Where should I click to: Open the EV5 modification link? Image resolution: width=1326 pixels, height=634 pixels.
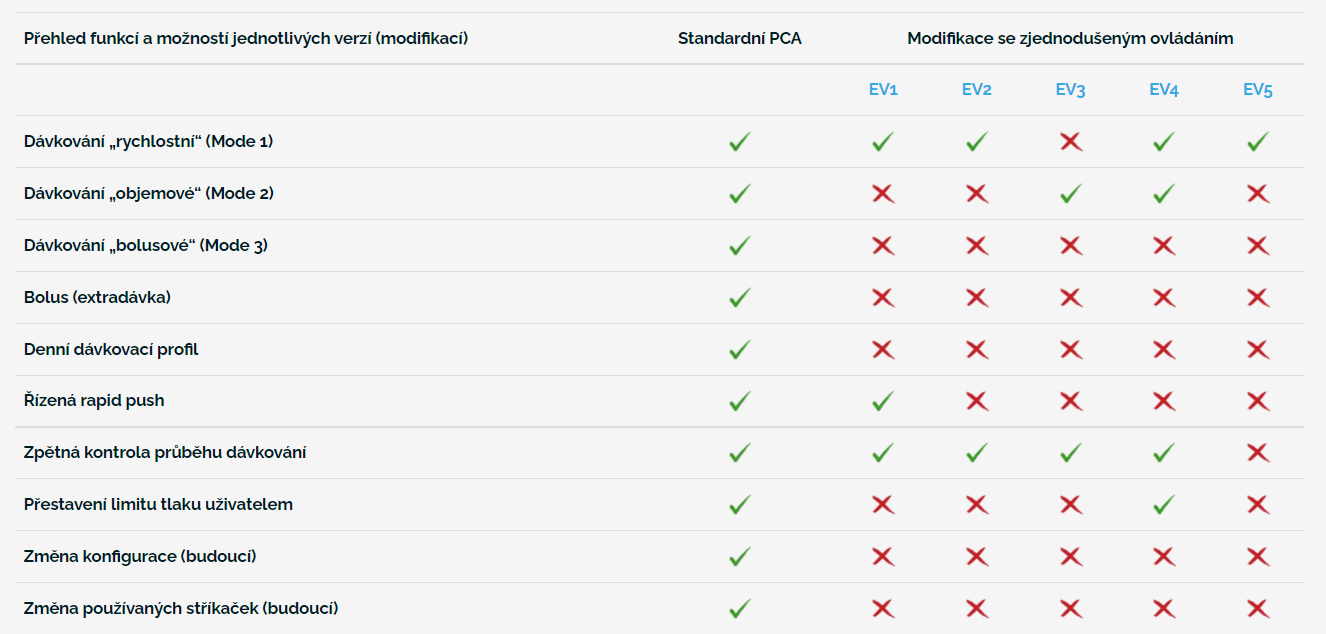(1258, 90)
